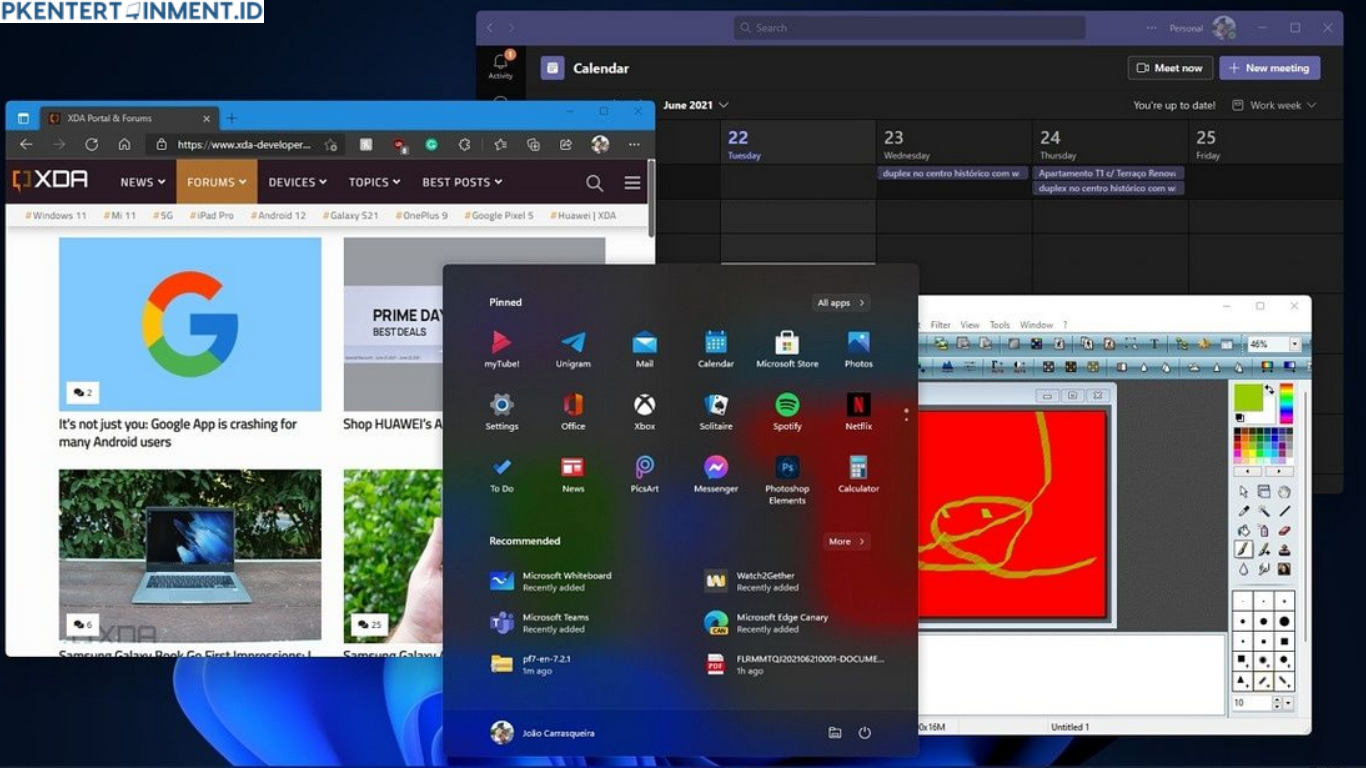Open the XDA hamburger menu
The height and width of the screenshot is (768, 1366).
point(632,183)
